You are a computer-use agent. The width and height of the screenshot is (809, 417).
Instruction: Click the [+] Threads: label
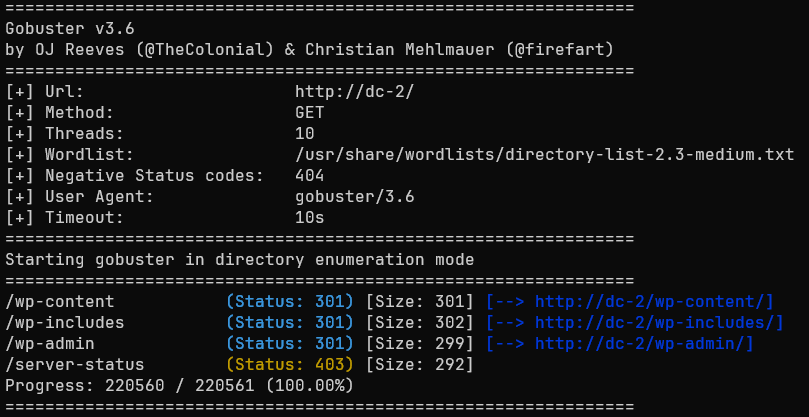65,134
